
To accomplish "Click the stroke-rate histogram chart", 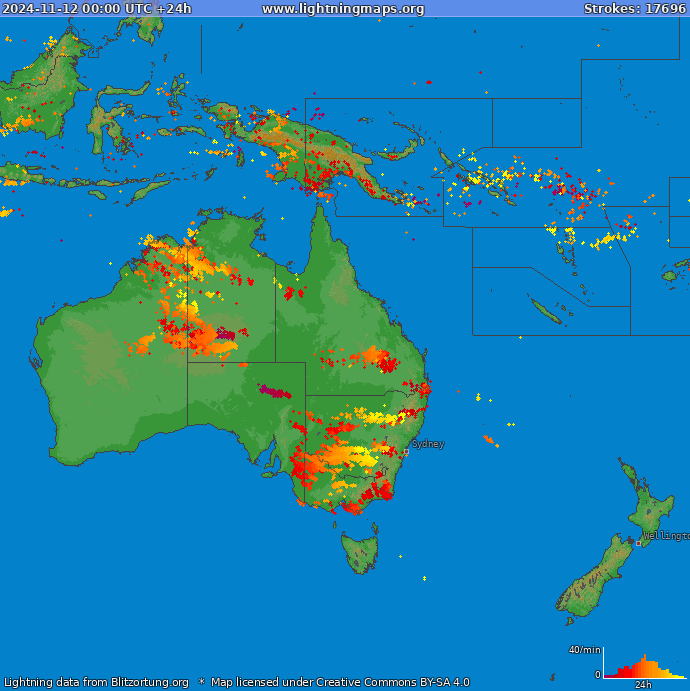I will click(642, 666).
